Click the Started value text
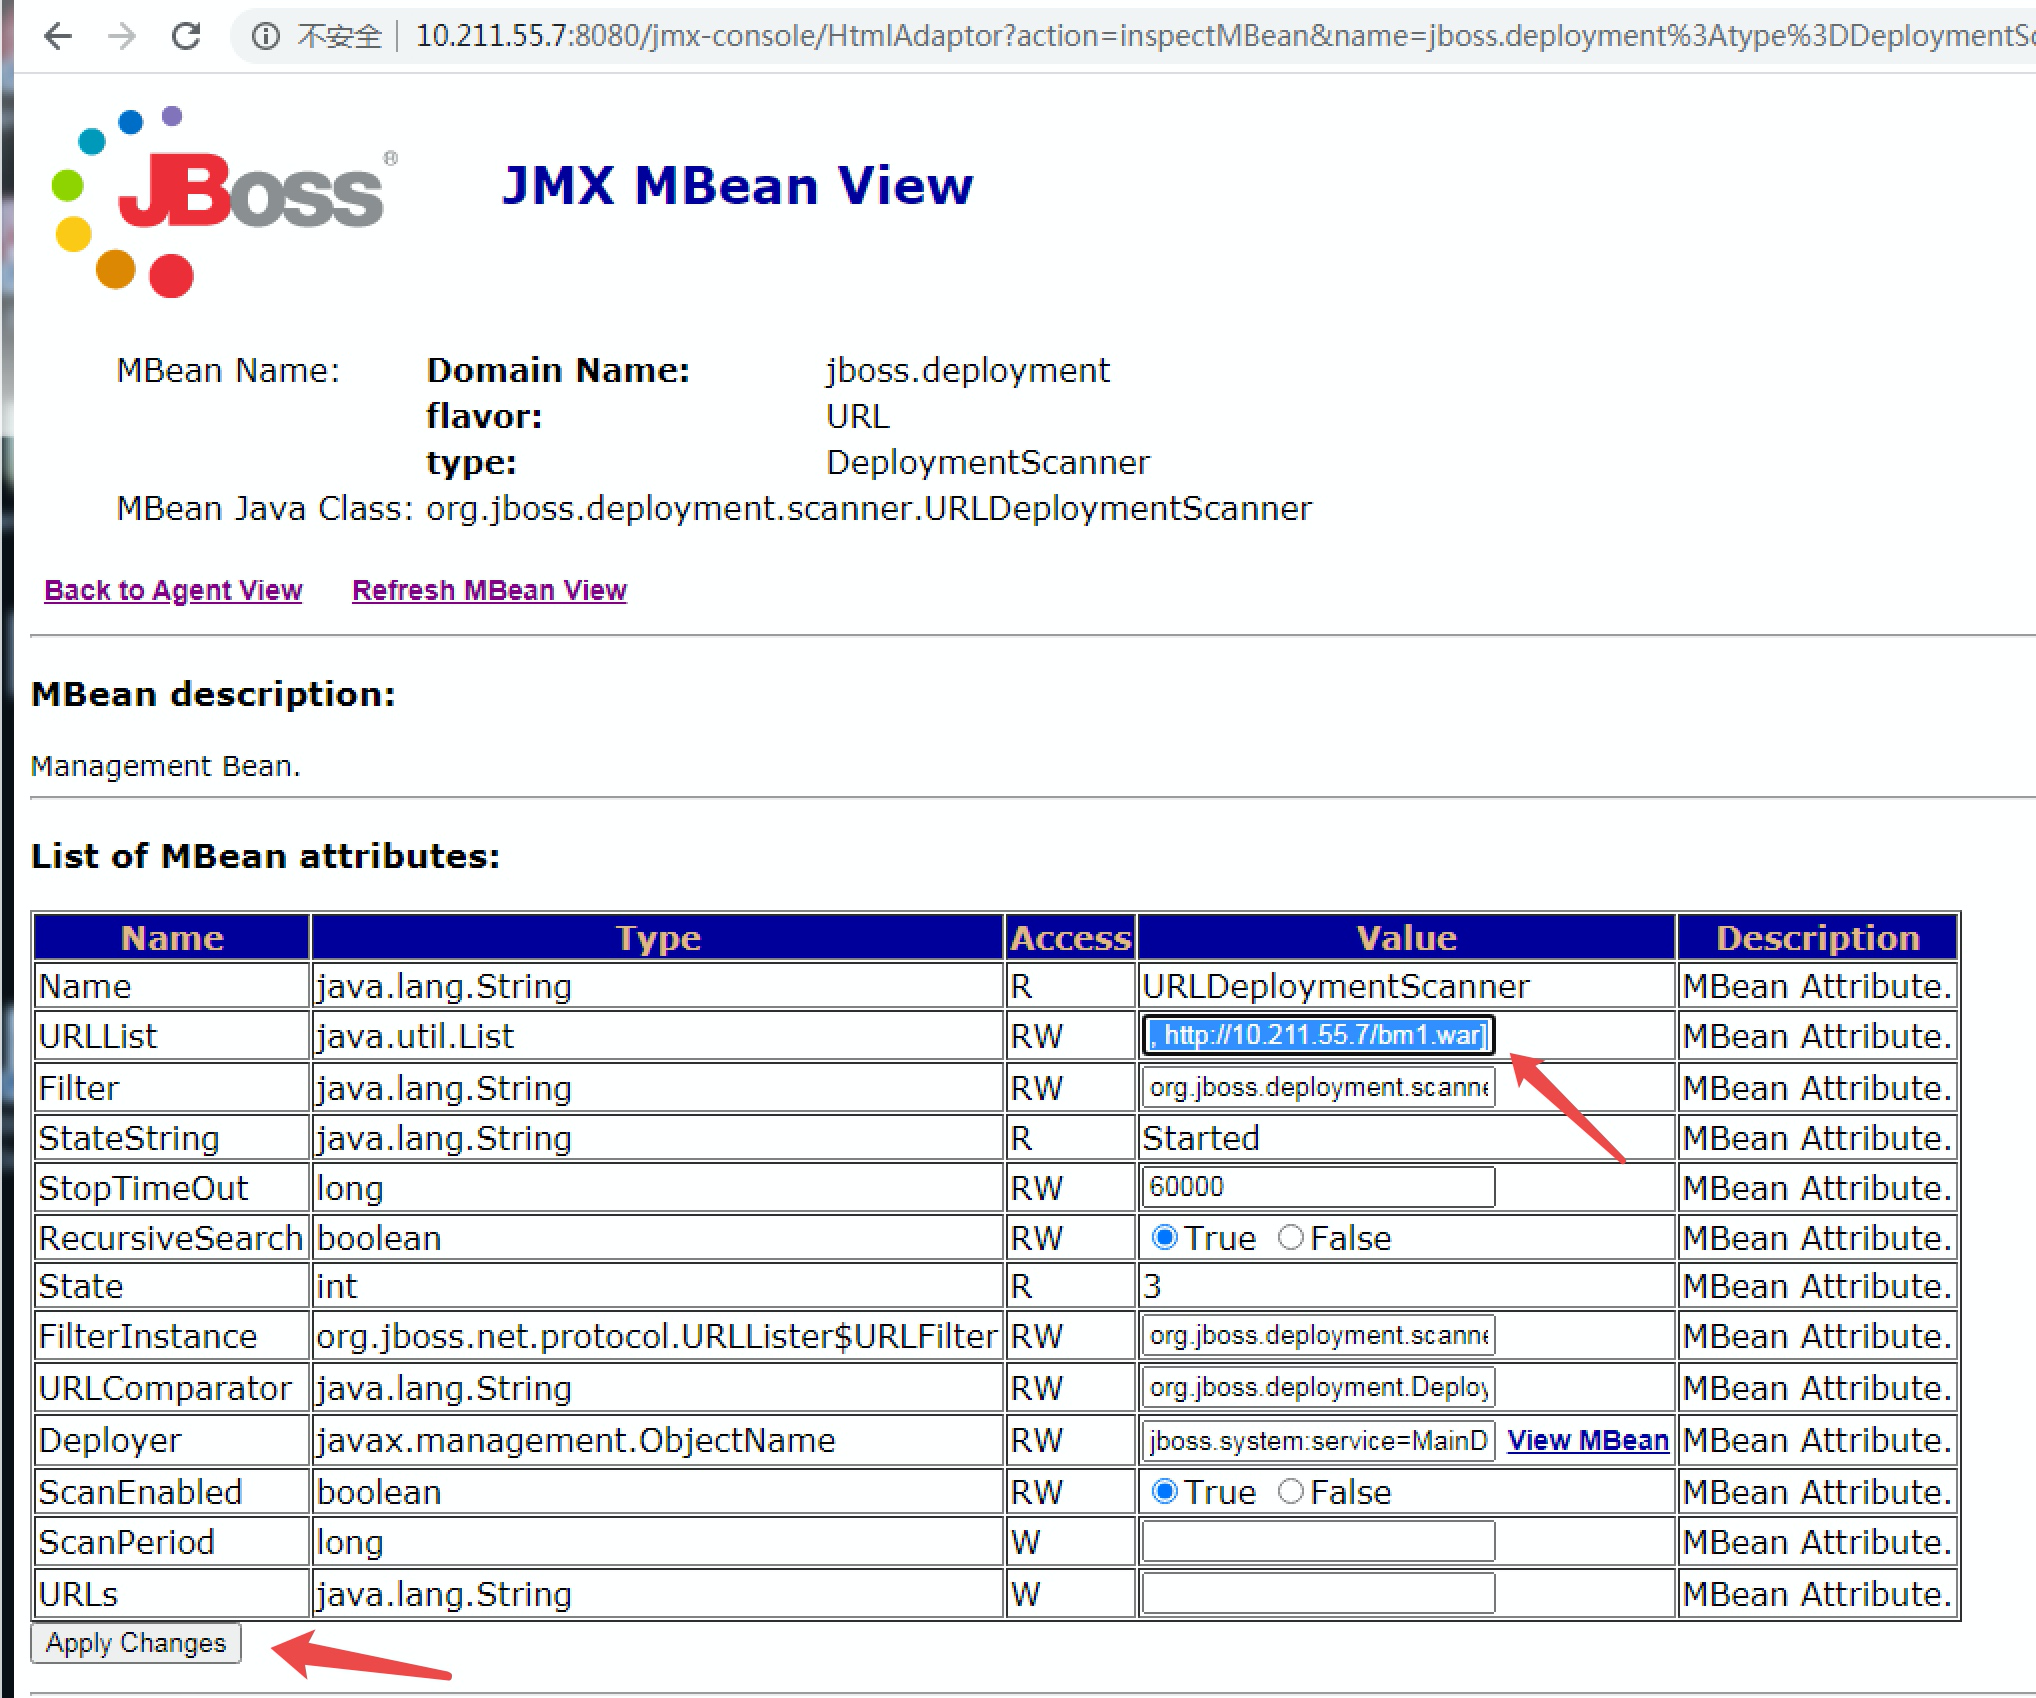Image resolution: width=2036 pixels, height=1698 pixels. (x=1201, y=1138)
